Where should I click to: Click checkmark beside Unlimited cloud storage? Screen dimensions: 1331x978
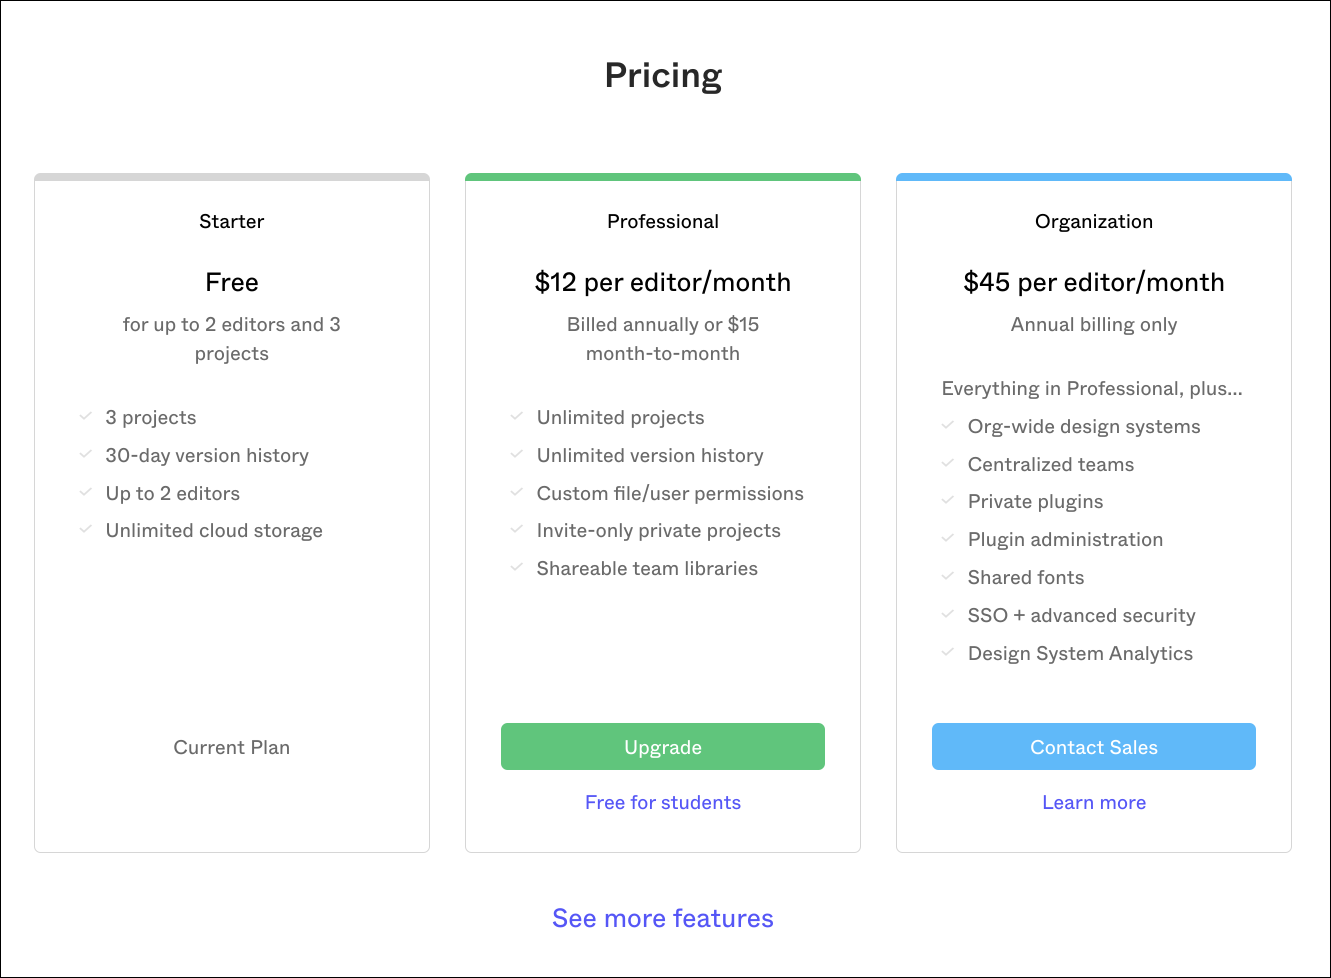(x=86, y=529)
